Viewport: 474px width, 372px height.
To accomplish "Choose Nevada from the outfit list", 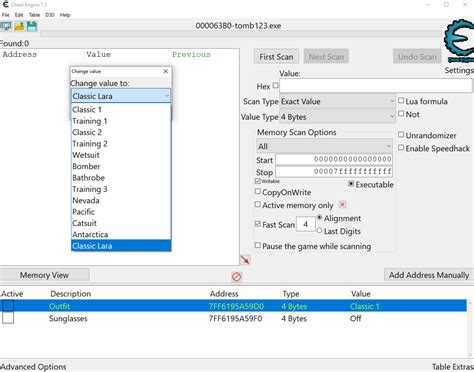I will (121, 200).
